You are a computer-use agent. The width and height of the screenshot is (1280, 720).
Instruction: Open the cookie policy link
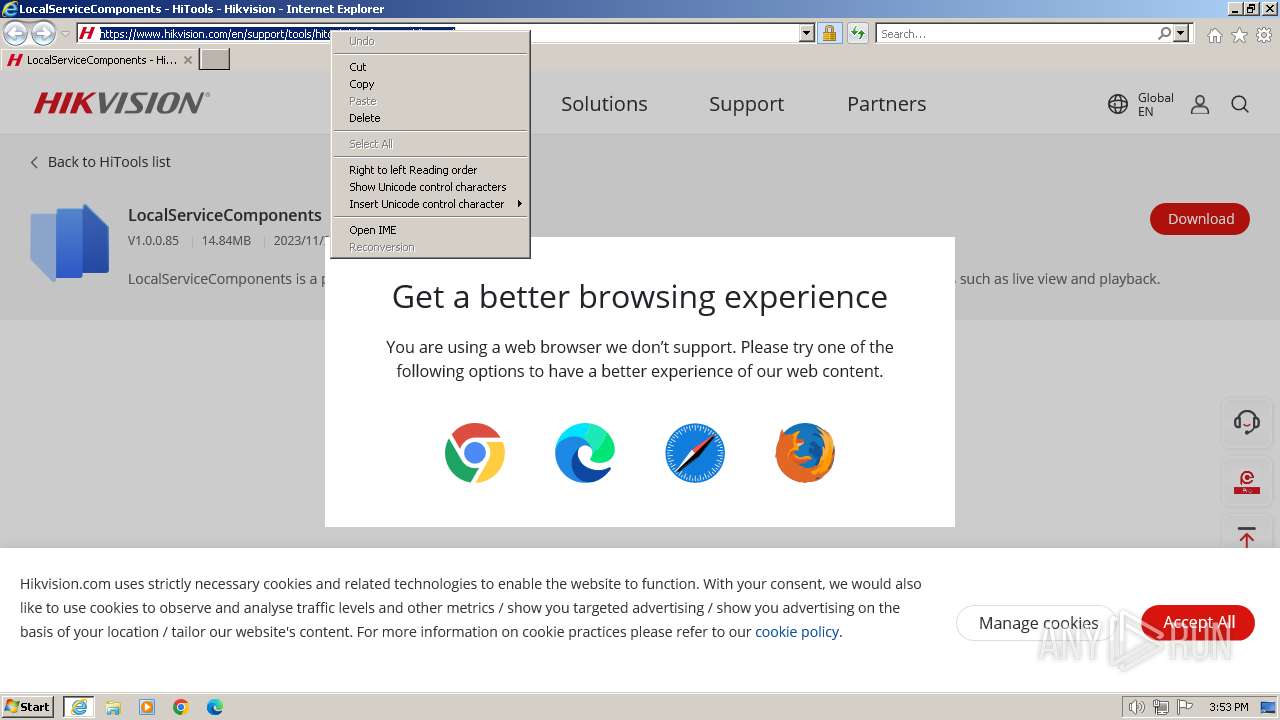point(797,632)
